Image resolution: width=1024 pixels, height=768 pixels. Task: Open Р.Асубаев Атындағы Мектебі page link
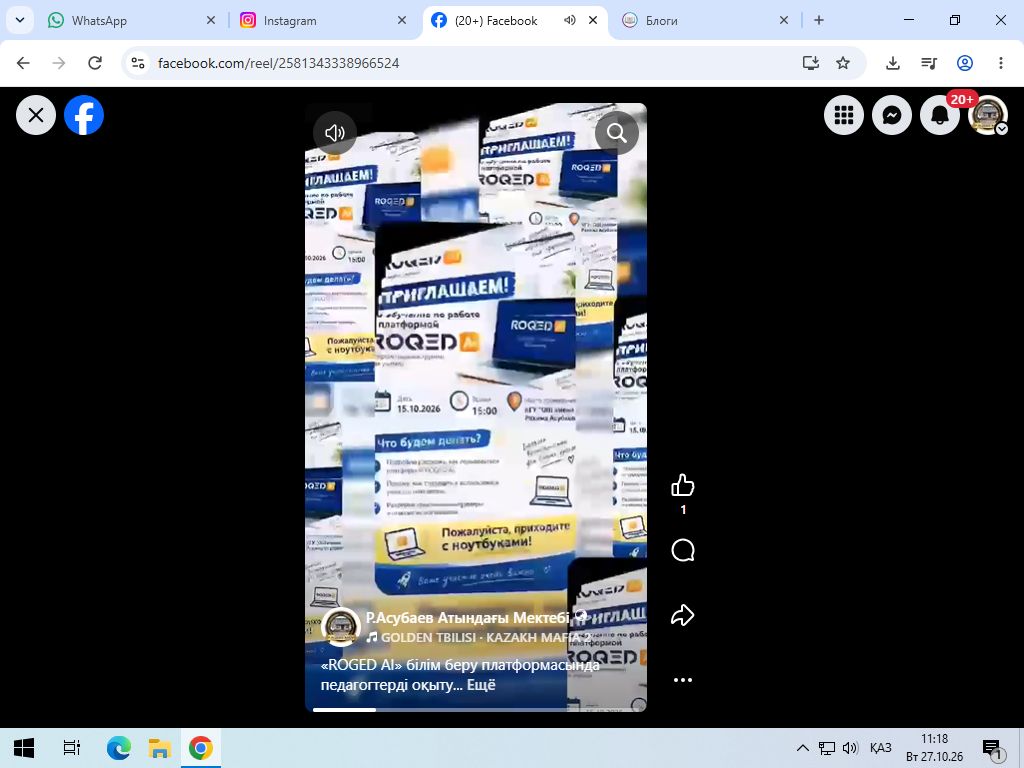468,618
